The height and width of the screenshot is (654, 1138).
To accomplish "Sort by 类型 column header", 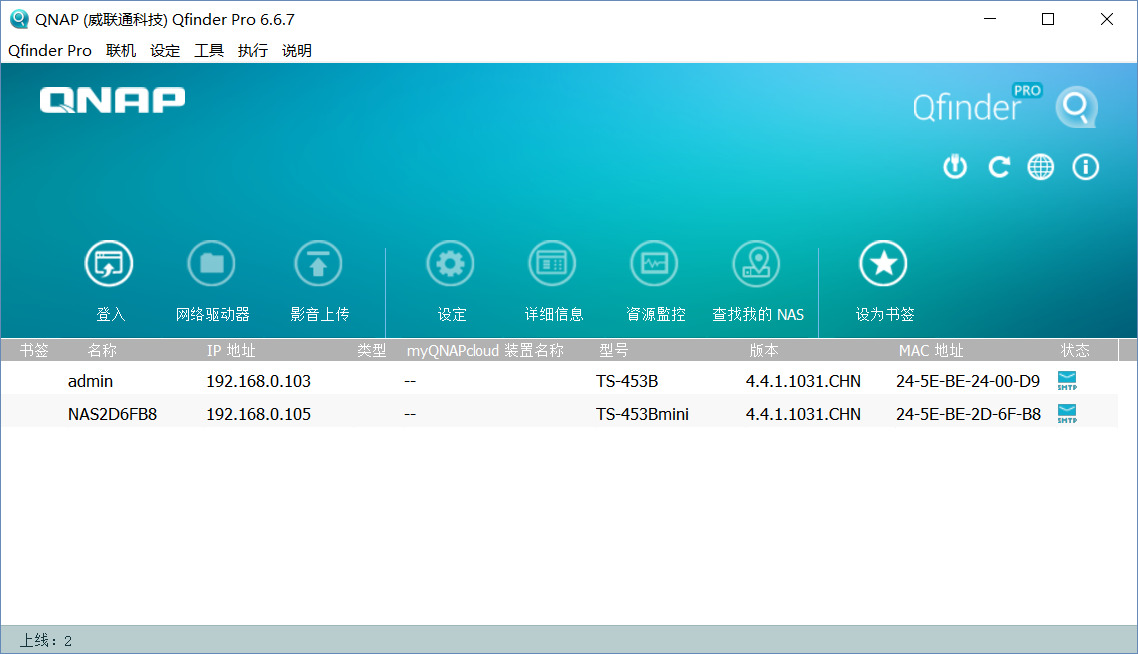I will click(x=372, y=351).
